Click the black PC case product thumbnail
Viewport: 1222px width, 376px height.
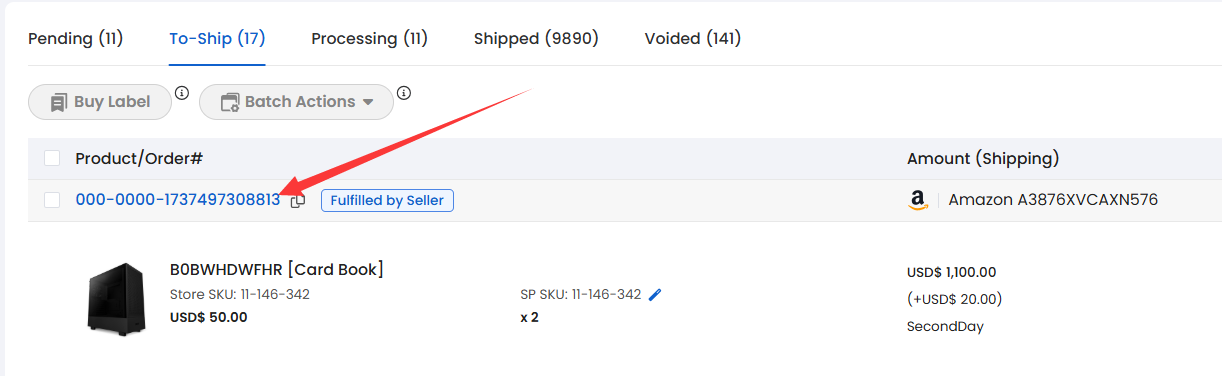(x=116, y=297)
